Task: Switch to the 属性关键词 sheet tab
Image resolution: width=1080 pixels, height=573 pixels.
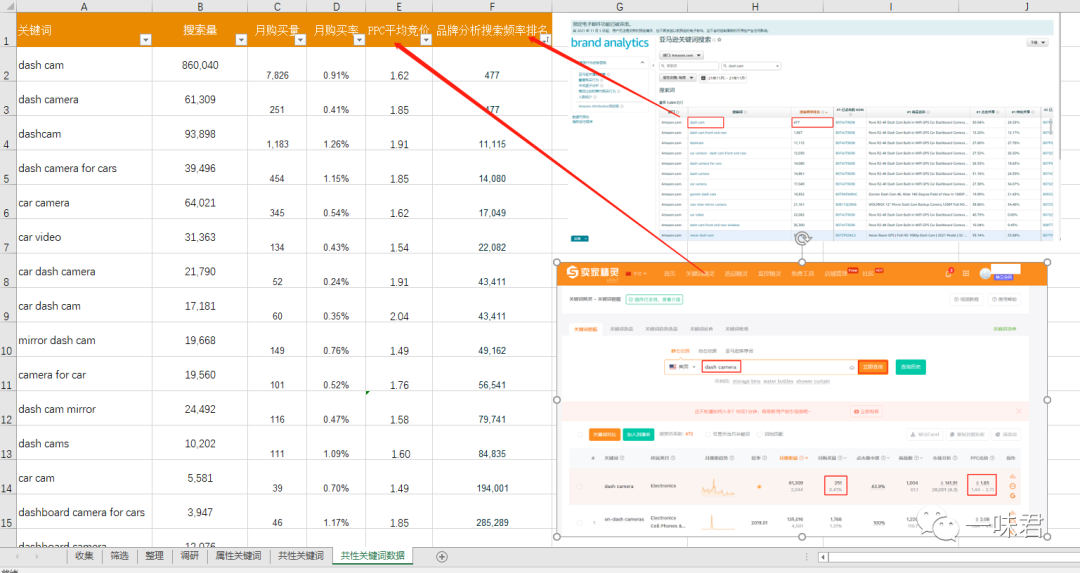Action: coord(238,556)
